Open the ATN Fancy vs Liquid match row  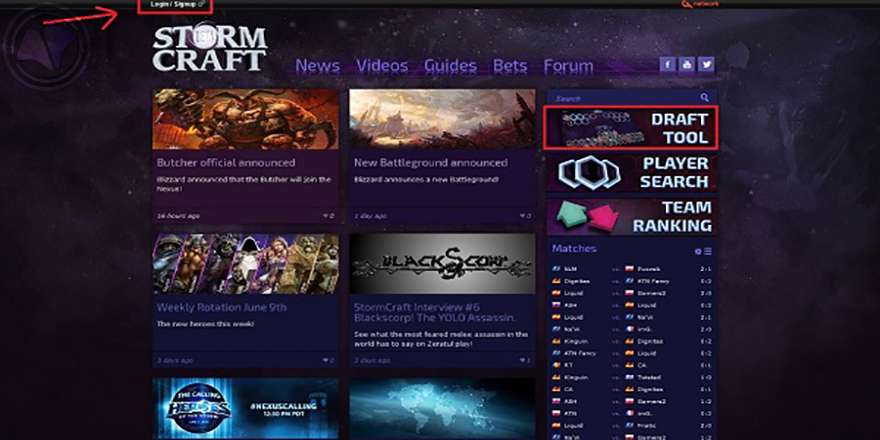632,353
